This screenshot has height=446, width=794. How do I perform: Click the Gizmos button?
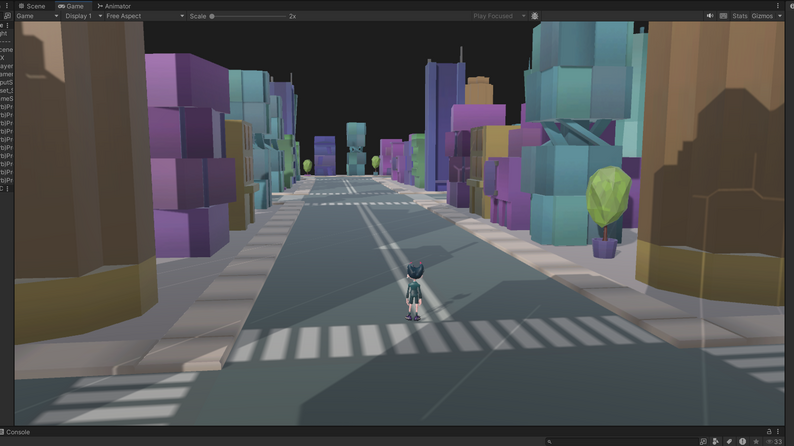click(x=761, y=16)
